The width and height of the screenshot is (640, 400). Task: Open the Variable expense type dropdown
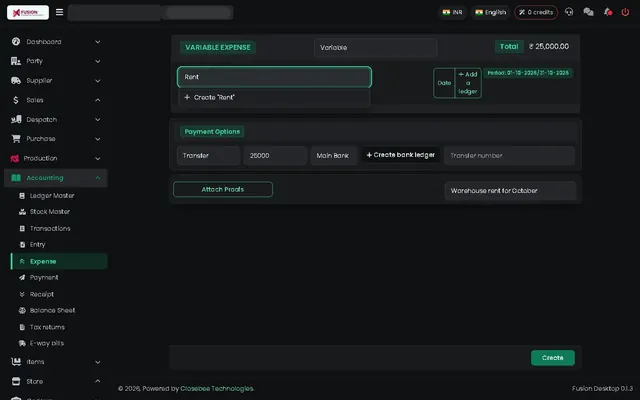point(376,47)
